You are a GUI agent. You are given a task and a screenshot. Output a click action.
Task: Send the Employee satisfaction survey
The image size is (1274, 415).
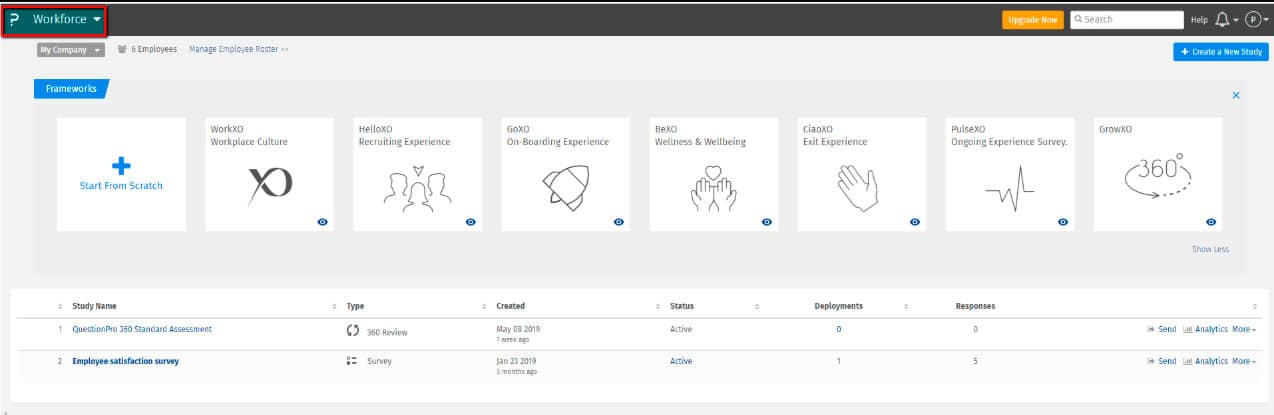[x=1161, y=361]
